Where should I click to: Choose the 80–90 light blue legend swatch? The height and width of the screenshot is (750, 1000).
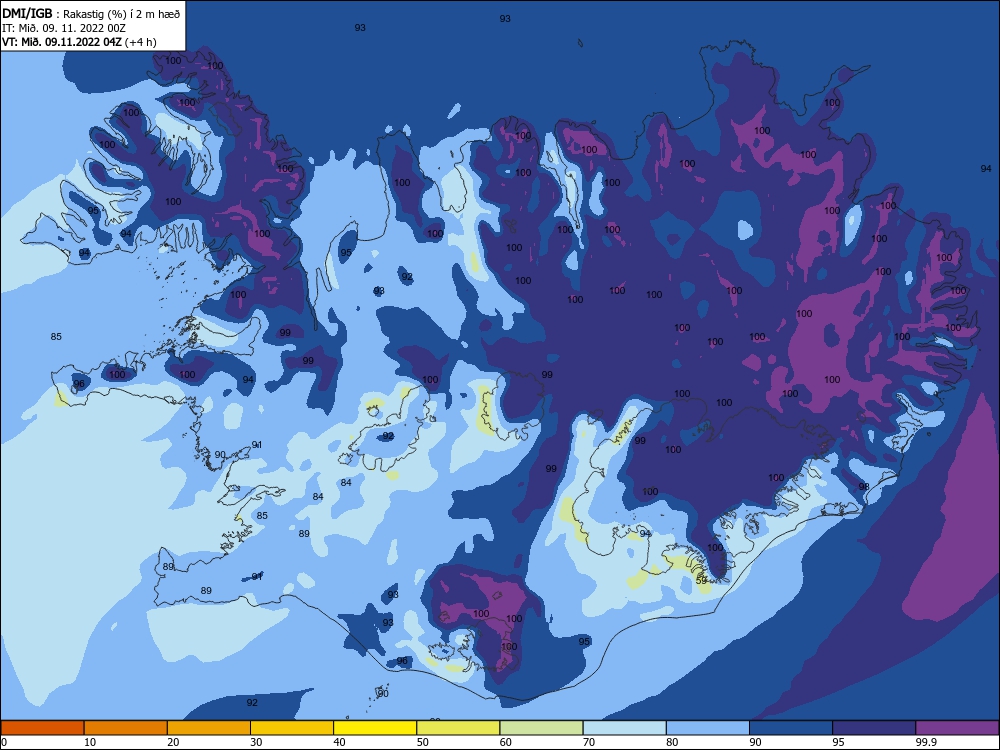tap(708, 728)
